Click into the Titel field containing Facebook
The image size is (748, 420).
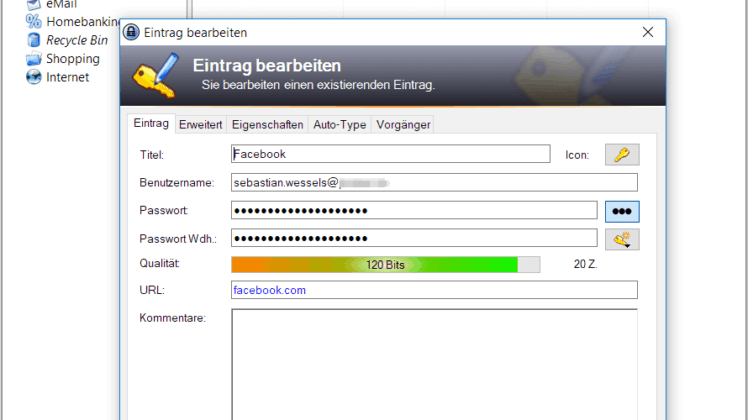pyautogui.click(x=391, y=154)
